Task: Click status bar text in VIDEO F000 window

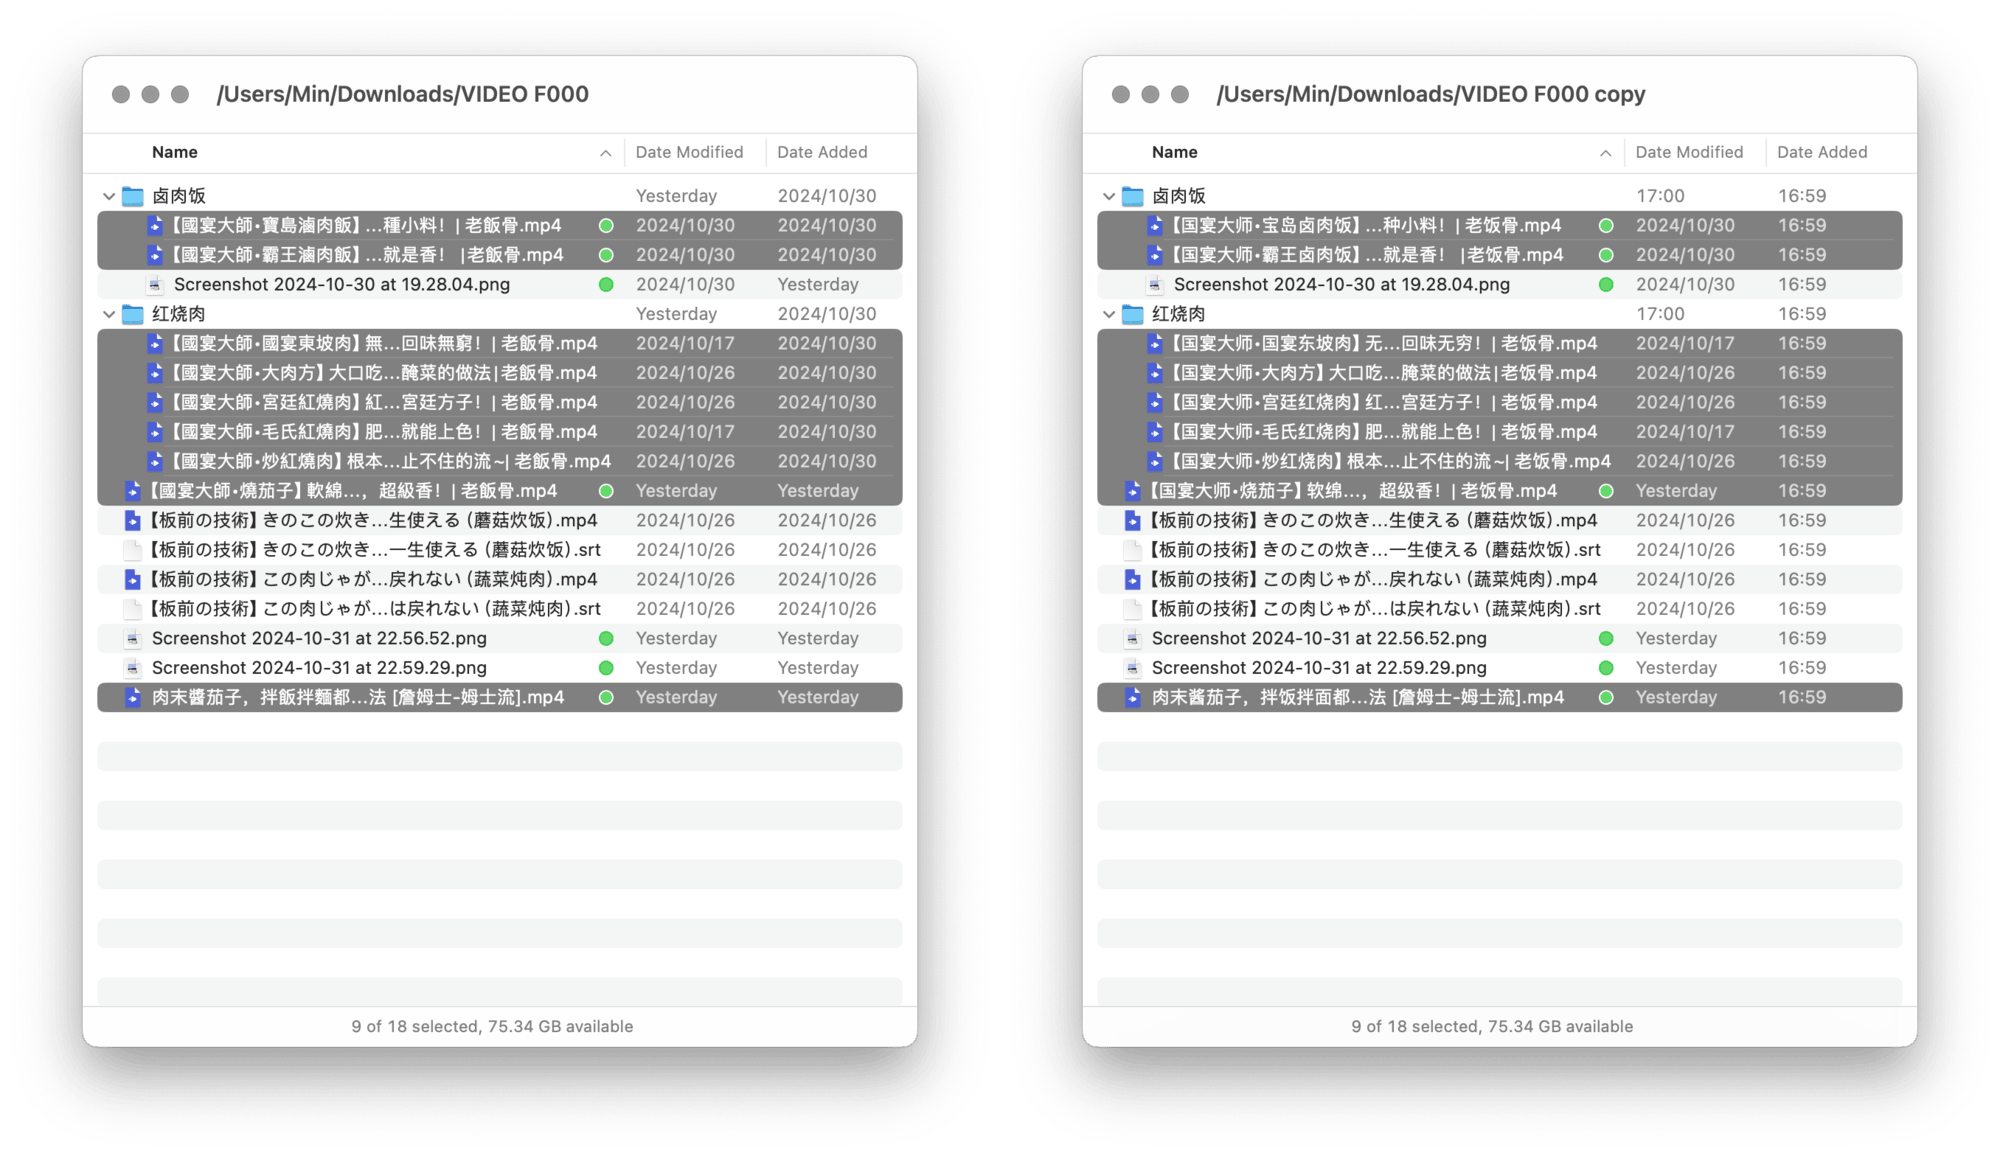Action: click(492, 1027)
